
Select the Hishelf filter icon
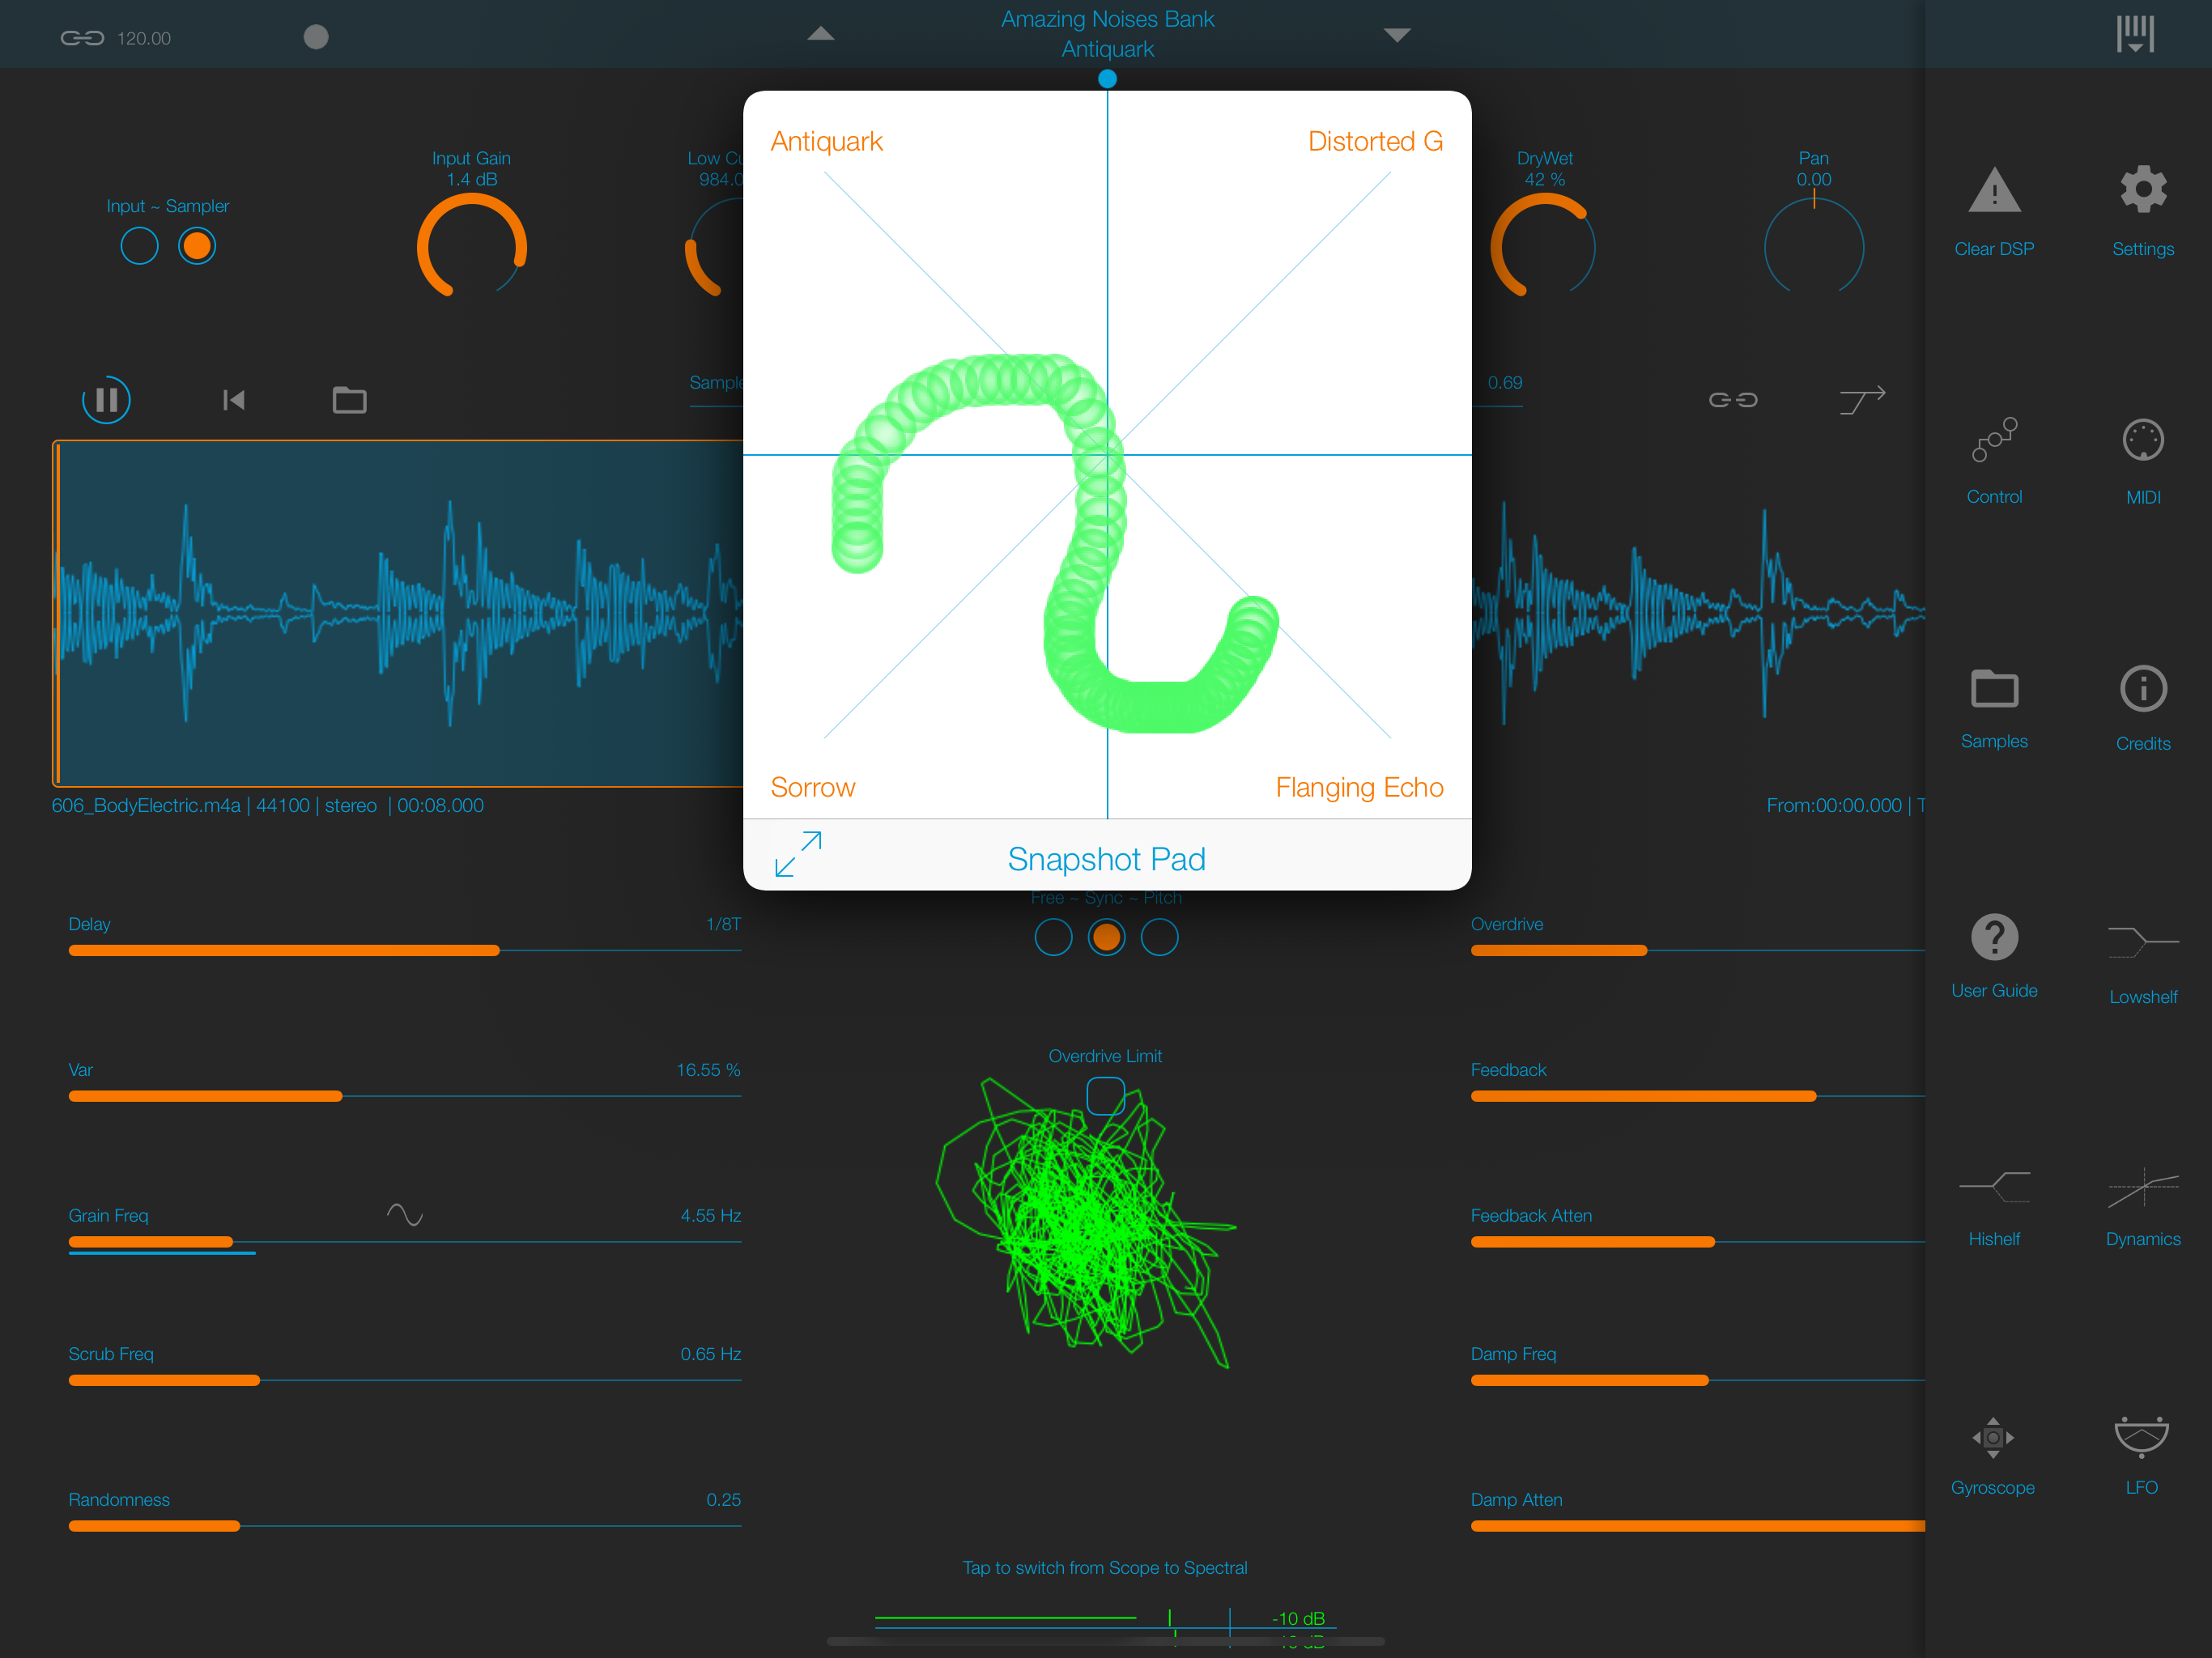coord(1994,1186)
